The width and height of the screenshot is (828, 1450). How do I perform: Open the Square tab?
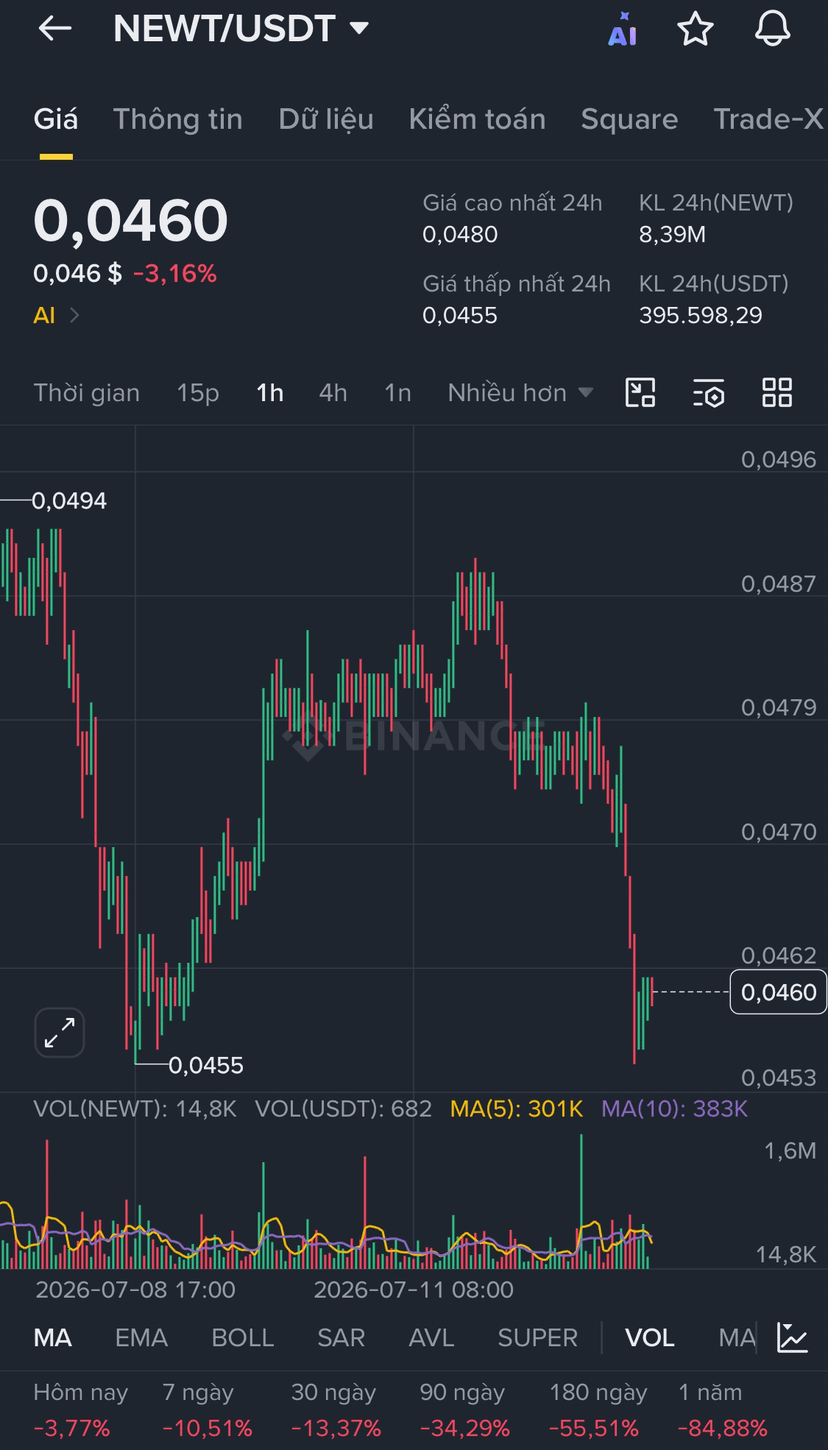coord(629,119)
